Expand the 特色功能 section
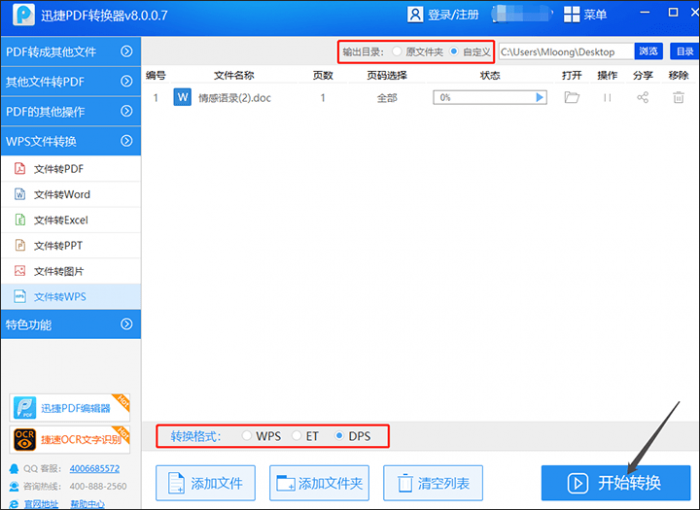 click(x=71, y=324)
